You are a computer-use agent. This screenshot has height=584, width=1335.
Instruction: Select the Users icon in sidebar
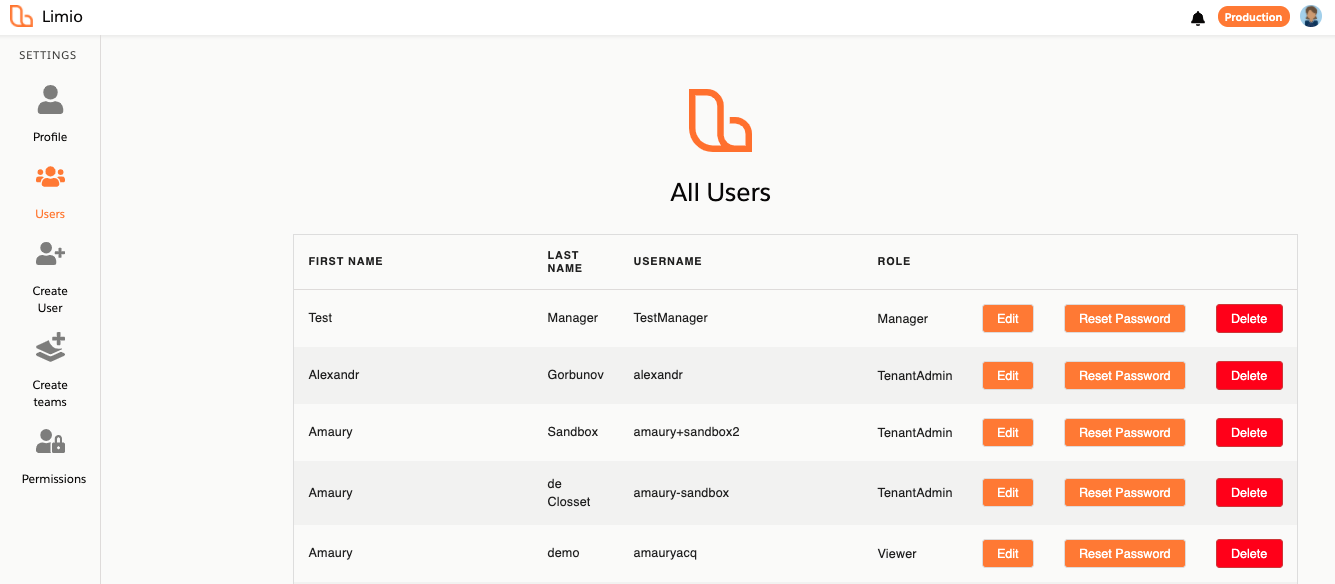50,178
